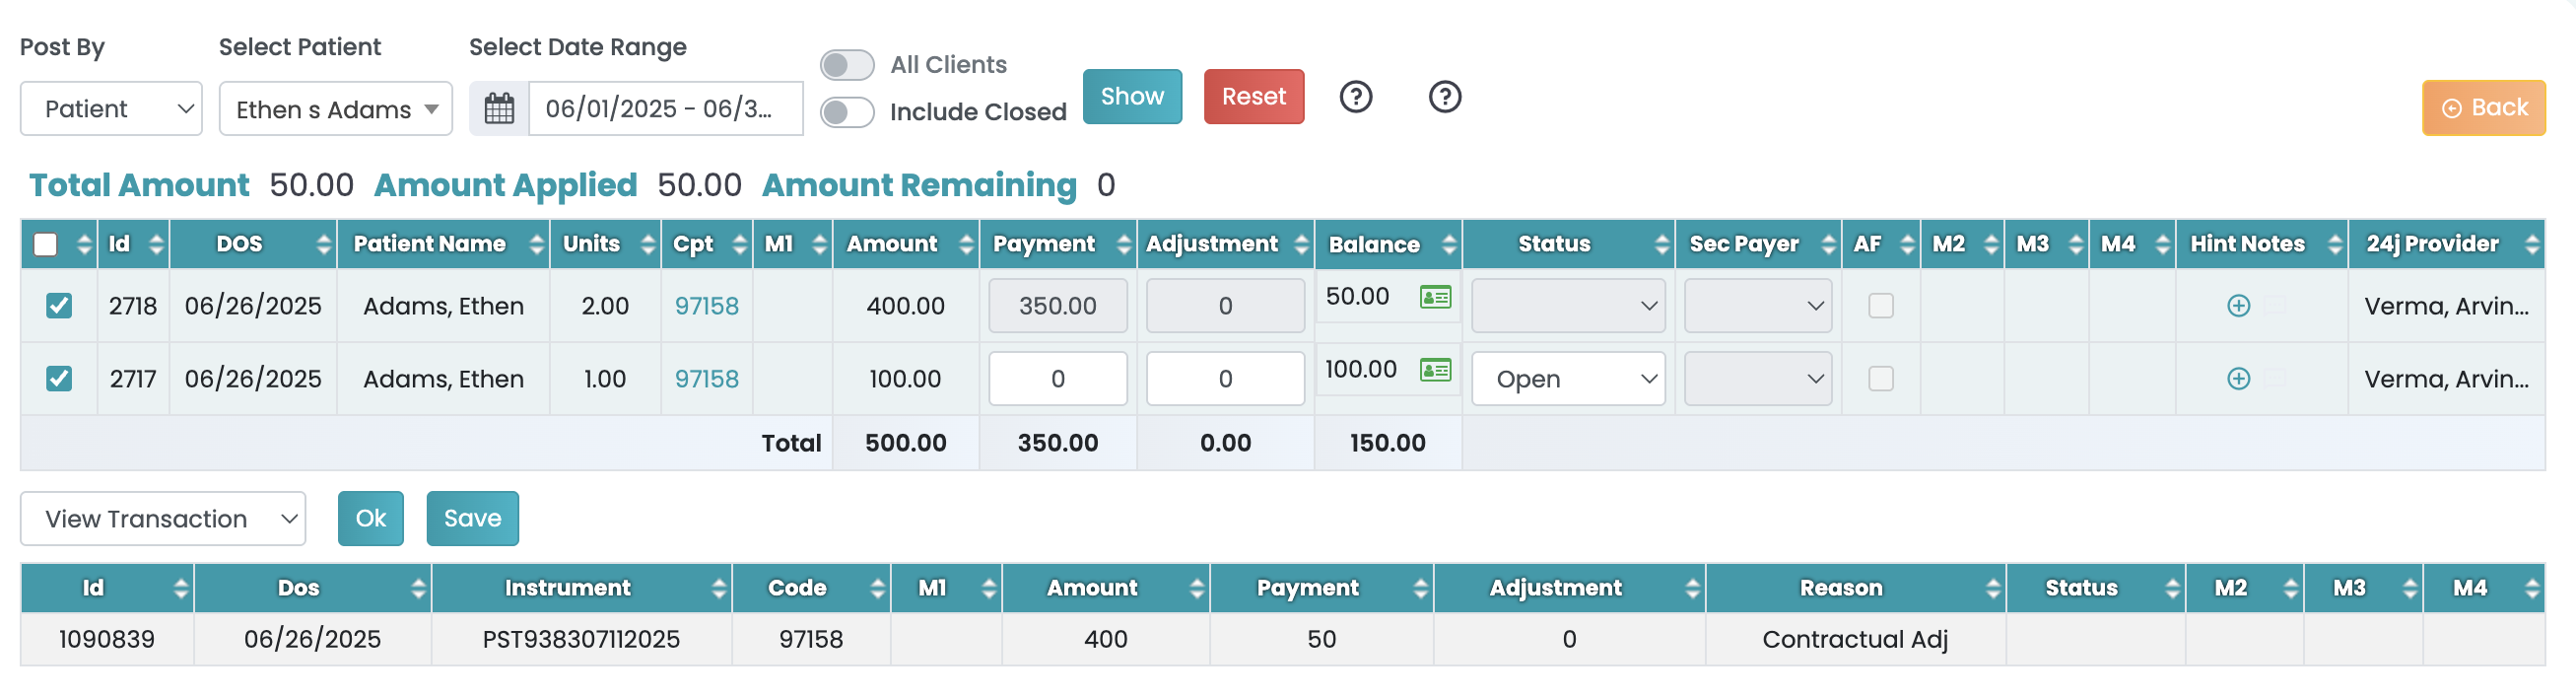Click the date range field 06/01/2025

point(665,109)
